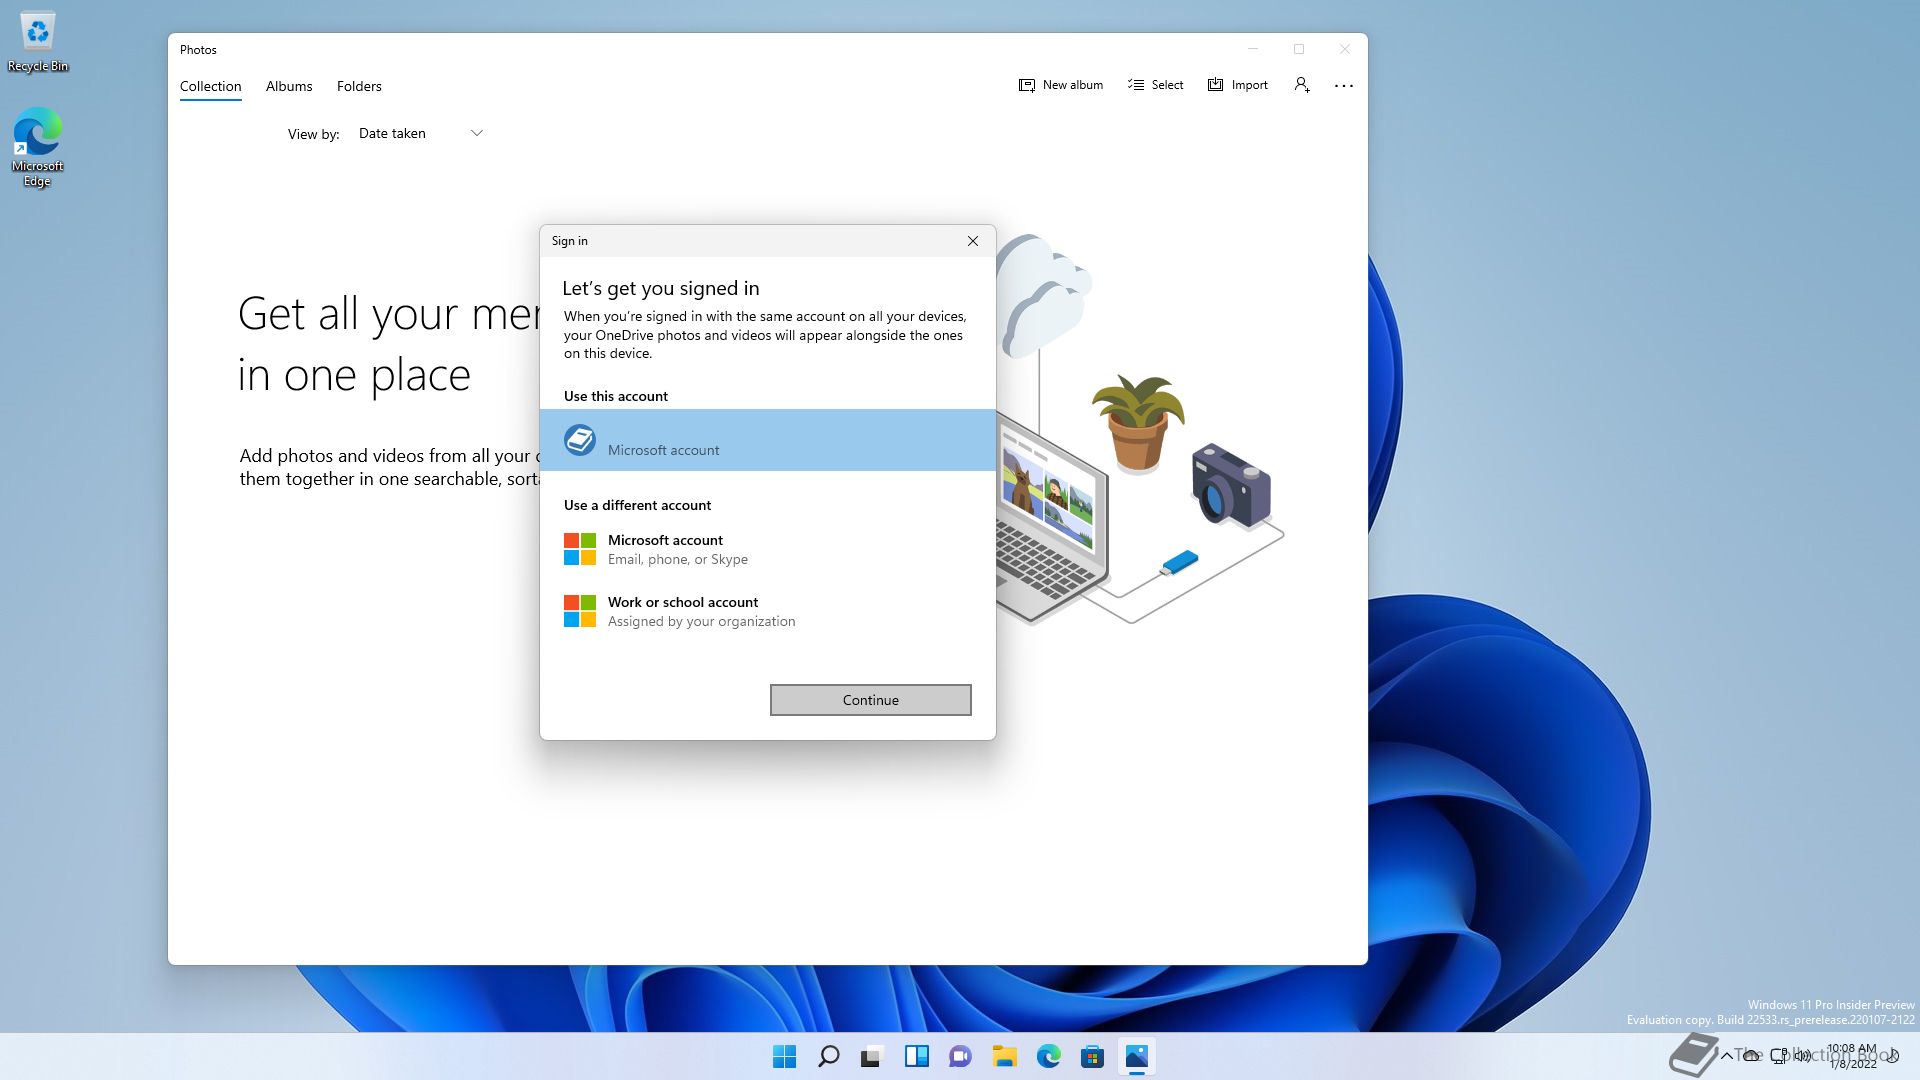Open Widgets from the taskbar
The image size is (1920, 1080).
tap(917, 1056)
